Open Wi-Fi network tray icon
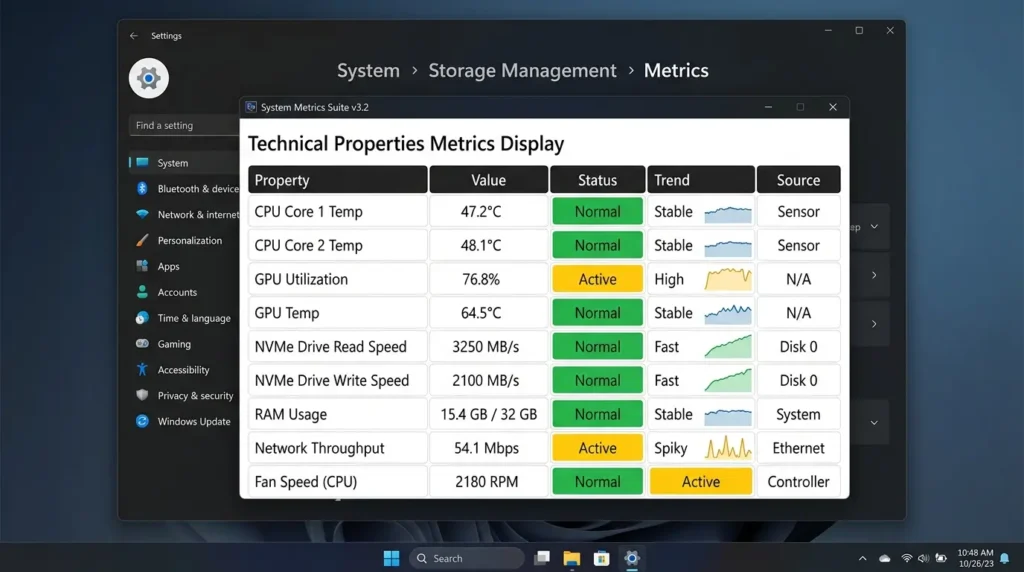 pyautogui.click(x=906, y=558)
